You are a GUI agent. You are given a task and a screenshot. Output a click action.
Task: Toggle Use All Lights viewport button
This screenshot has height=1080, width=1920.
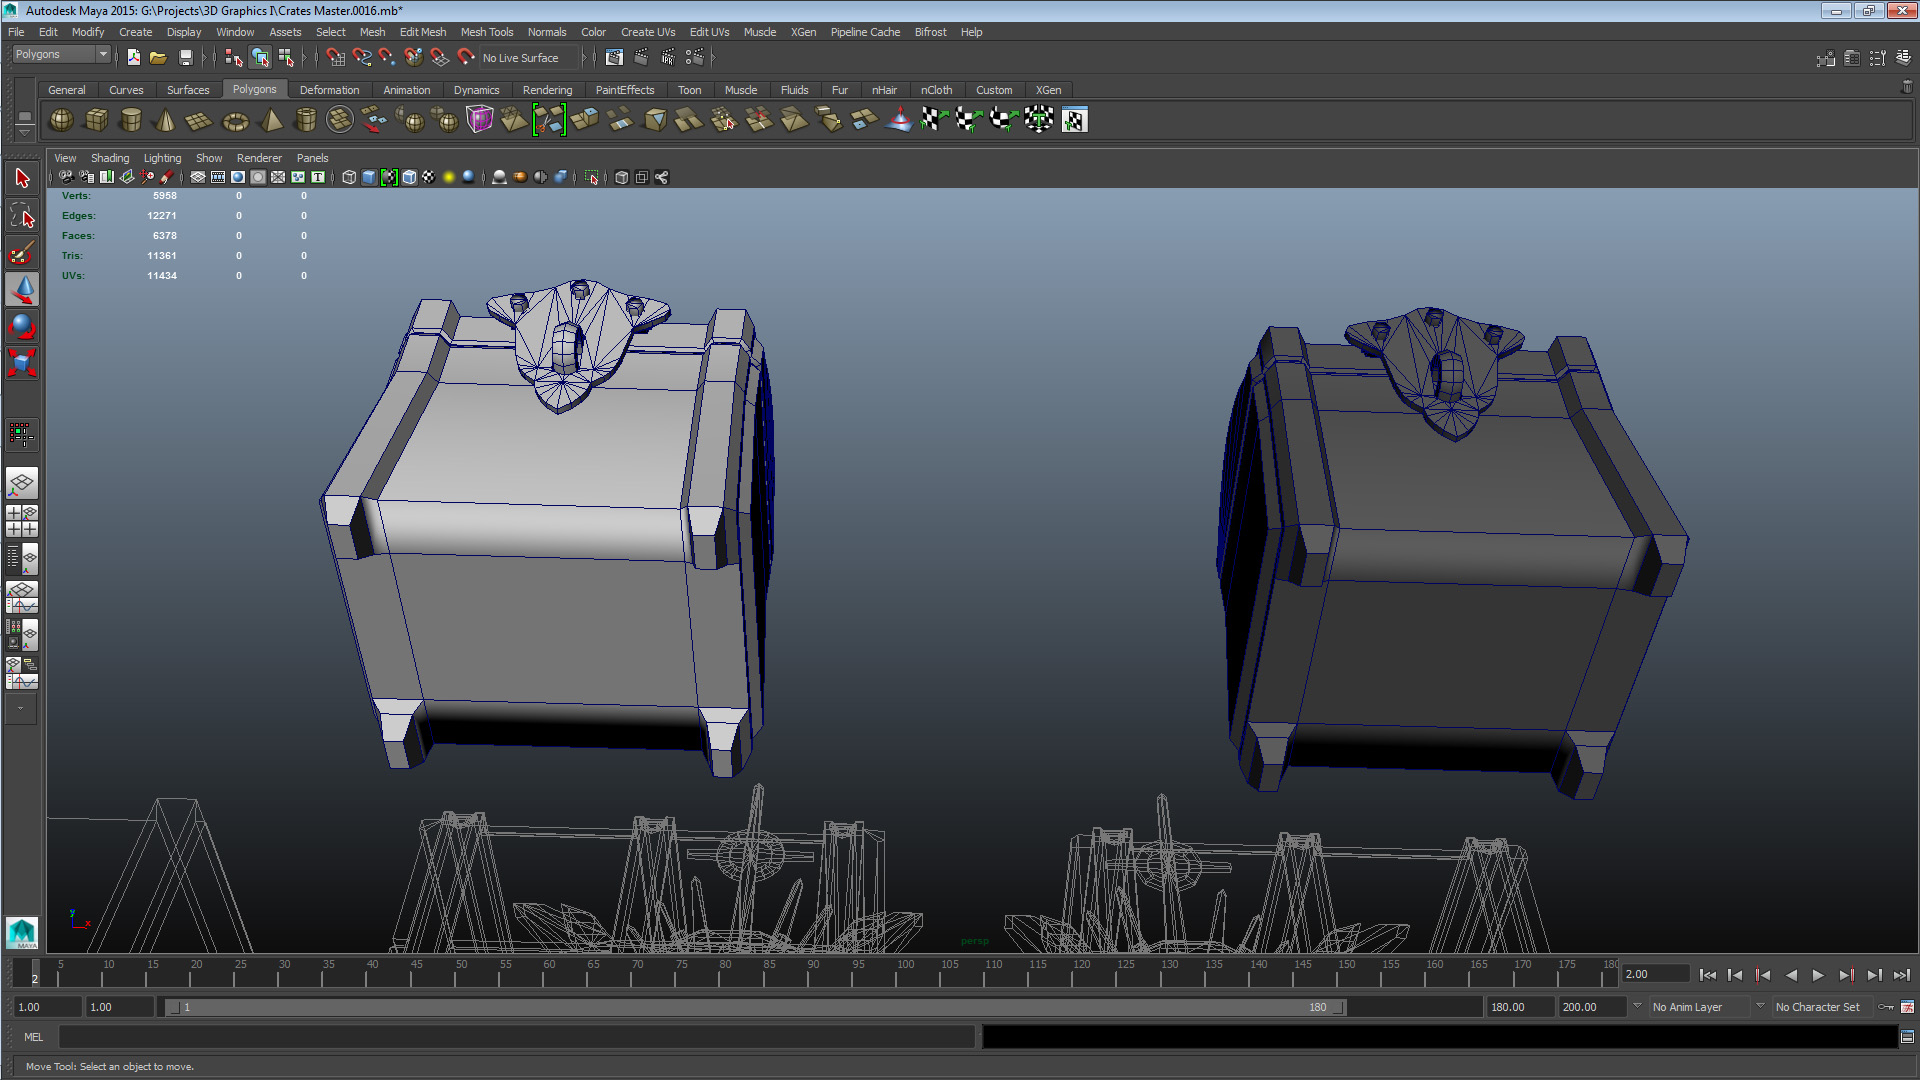tap(449, 177)
